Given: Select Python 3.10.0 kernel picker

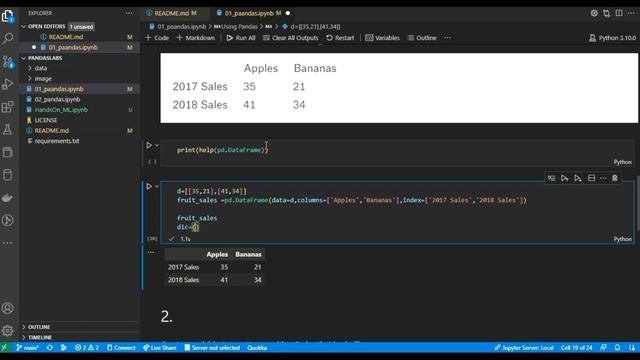Looking at the screenshot, I should (612, 38).
